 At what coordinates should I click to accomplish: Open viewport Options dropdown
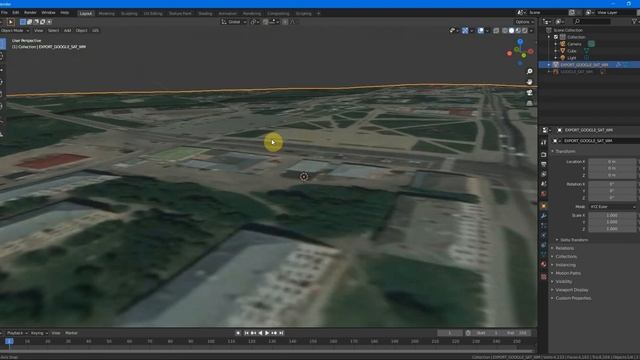tap(524, 22)
